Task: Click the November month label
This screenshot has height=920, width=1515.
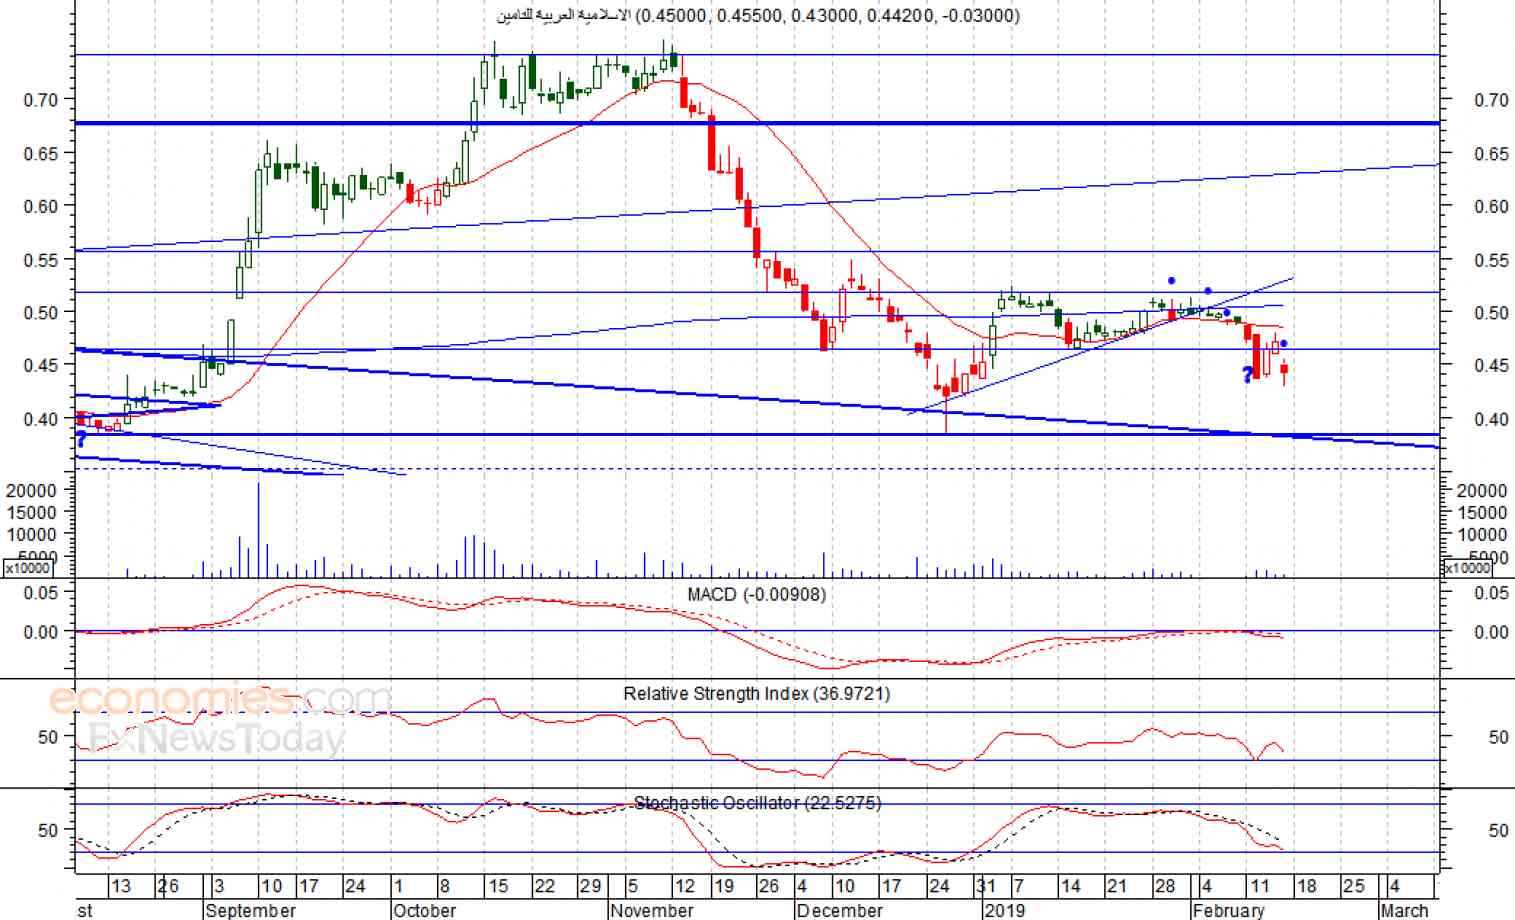Action: [651, 910]
